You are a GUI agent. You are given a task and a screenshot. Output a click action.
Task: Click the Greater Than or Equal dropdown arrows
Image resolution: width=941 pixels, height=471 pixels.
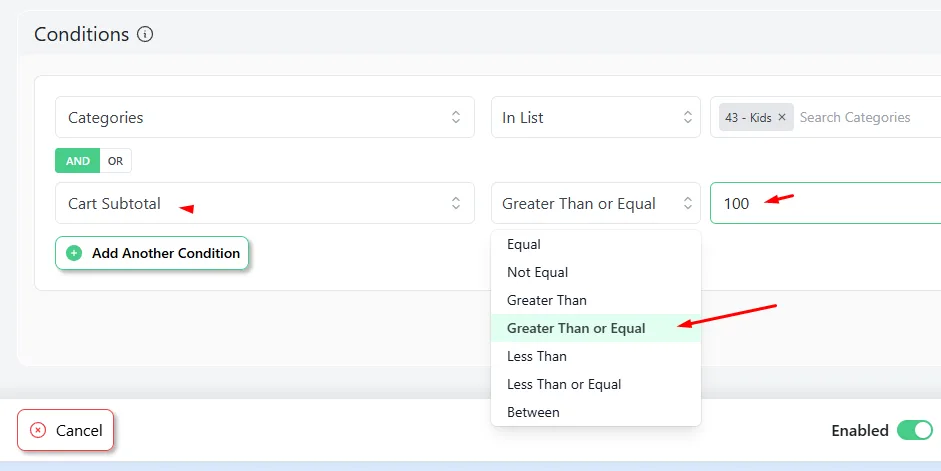(x=688, y=203)
